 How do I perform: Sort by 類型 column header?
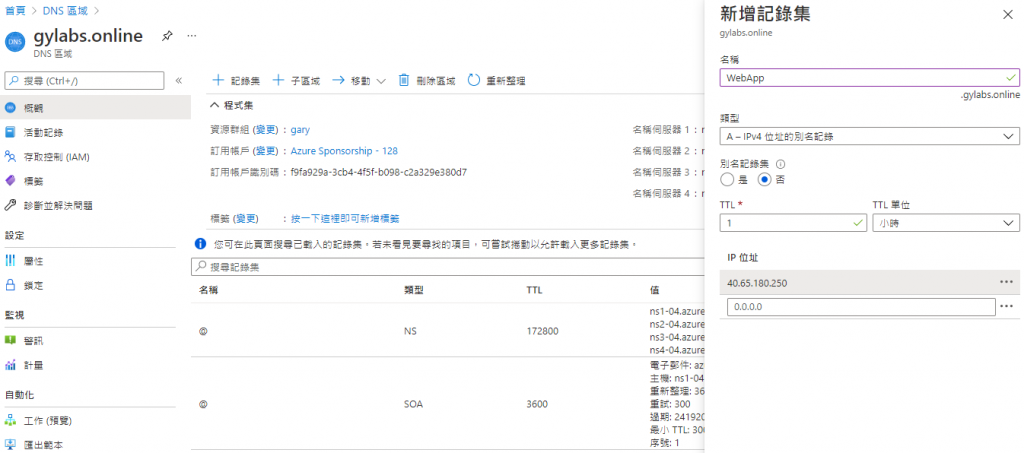(414, 290)
